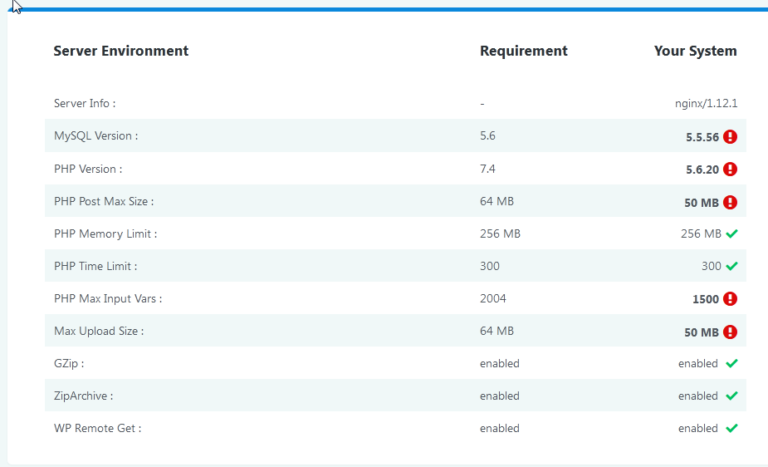Click the green checkmark for PHP Memory Limit

[x=731, y=234]
